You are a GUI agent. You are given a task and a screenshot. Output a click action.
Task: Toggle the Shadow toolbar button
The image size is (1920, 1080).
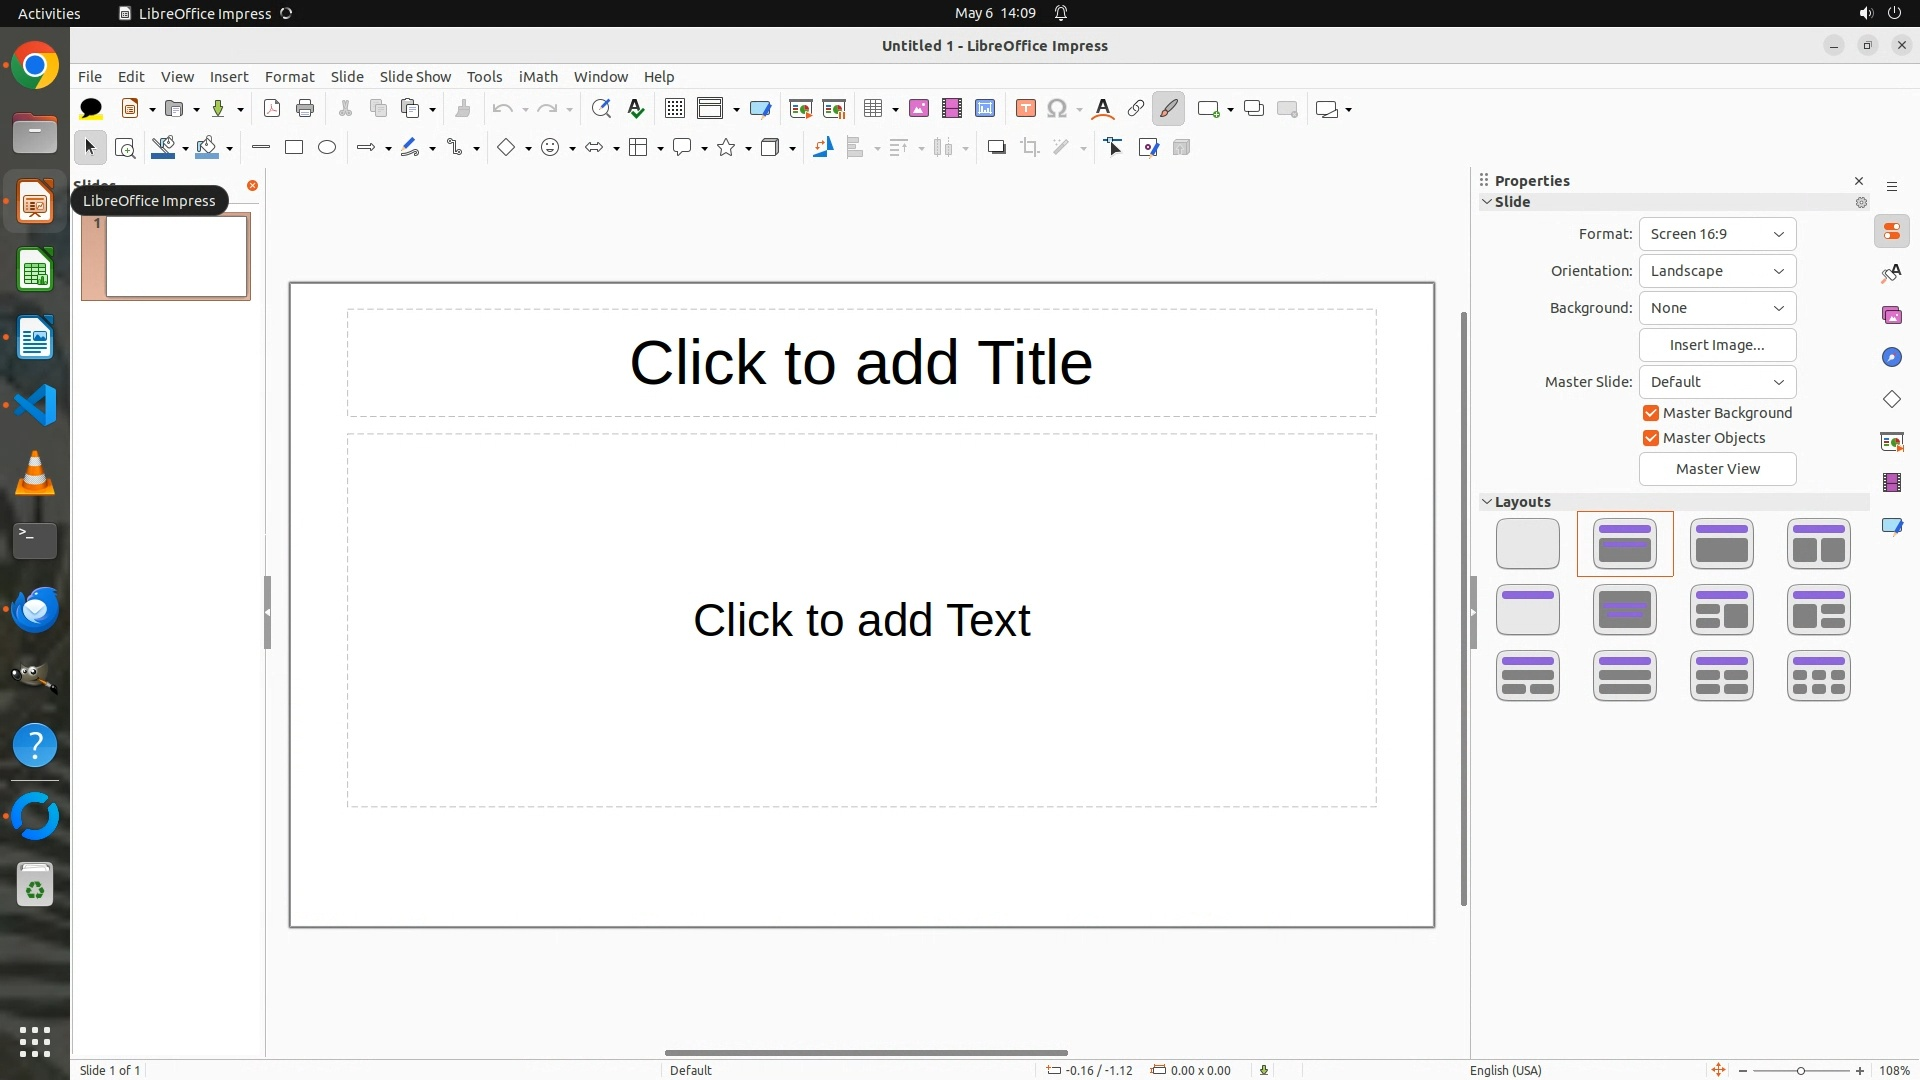[x=996, y=148]
